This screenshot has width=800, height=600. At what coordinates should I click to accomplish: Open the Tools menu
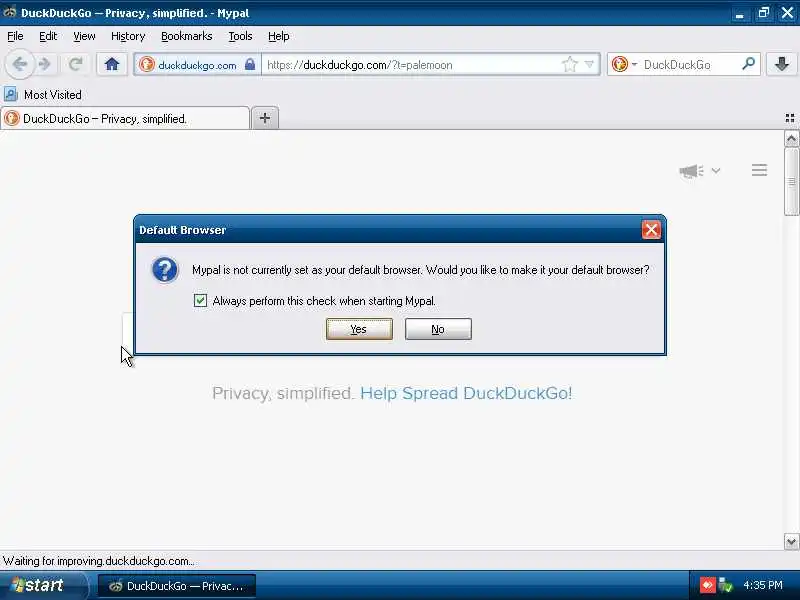[x=240, y=36]
